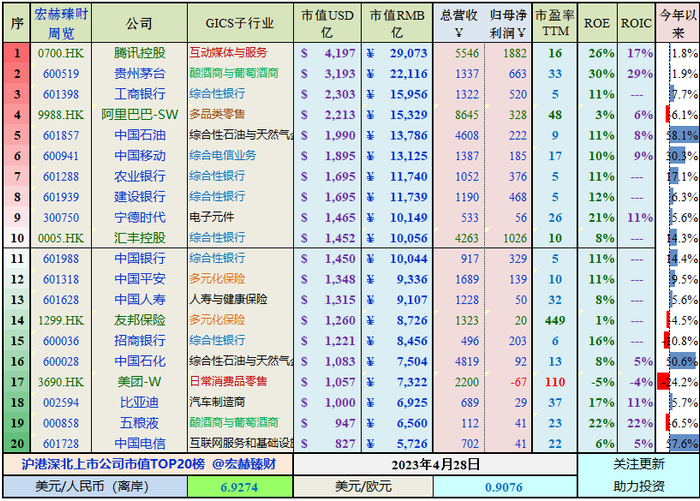Select the 美元/人民币（离岸）label cell
700x501 pixels.
pos(95,487)
